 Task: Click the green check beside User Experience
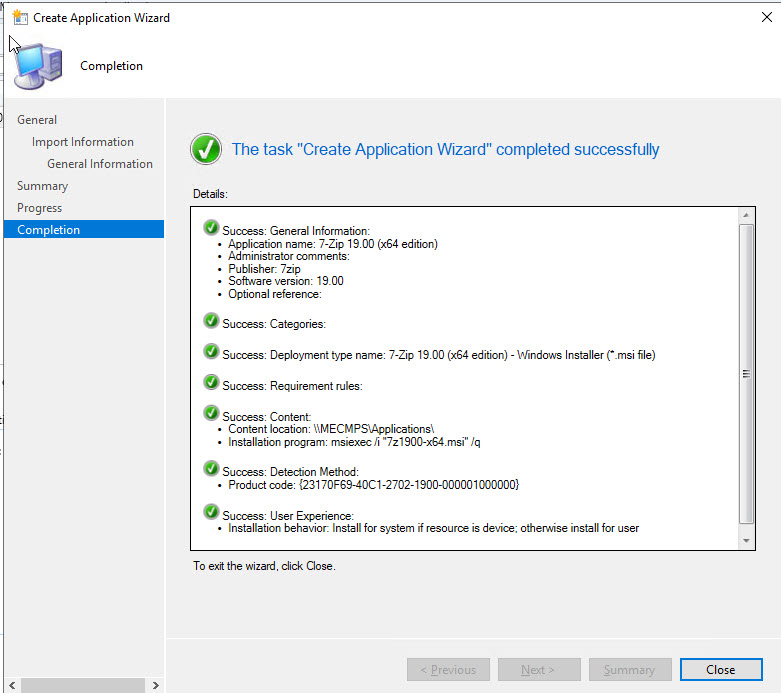point(211,512)
